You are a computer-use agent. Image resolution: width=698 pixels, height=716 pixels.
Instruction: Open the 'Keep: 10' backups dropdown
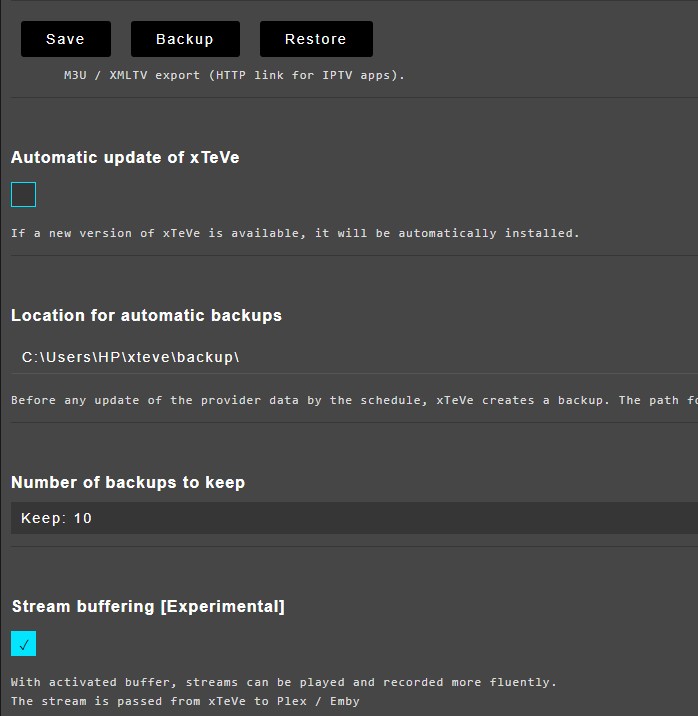click(354, 518)
